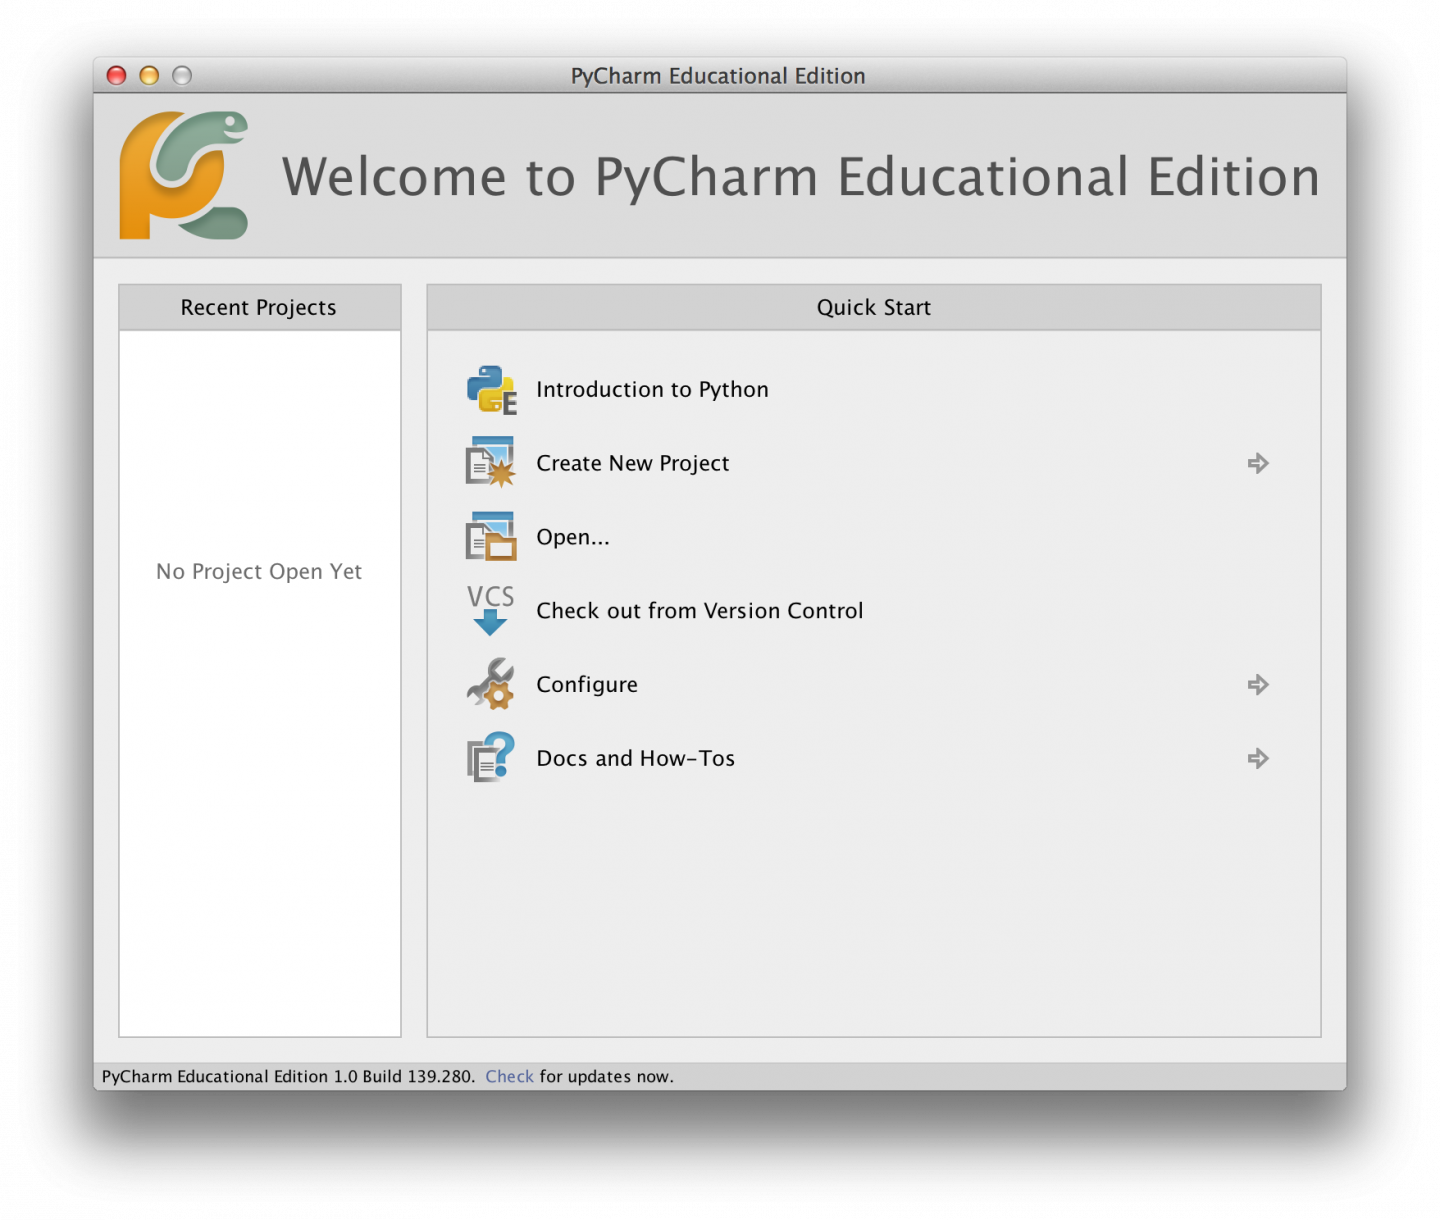Click the PyCharm Educational logo
This screenshot has width=1440, height=1220.
click(184, 175)
